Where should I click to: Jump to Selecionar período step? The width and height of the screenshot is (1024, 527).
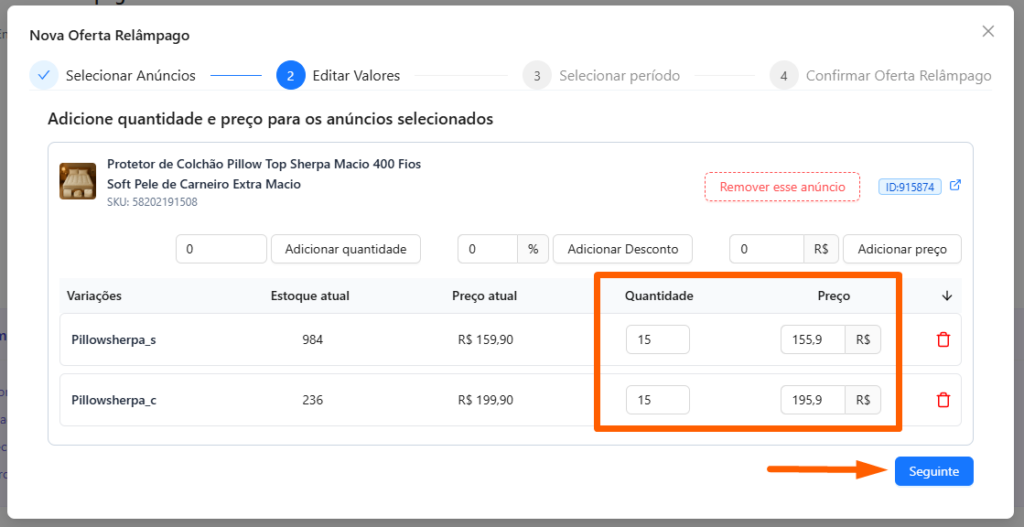[x=619, y=75]
